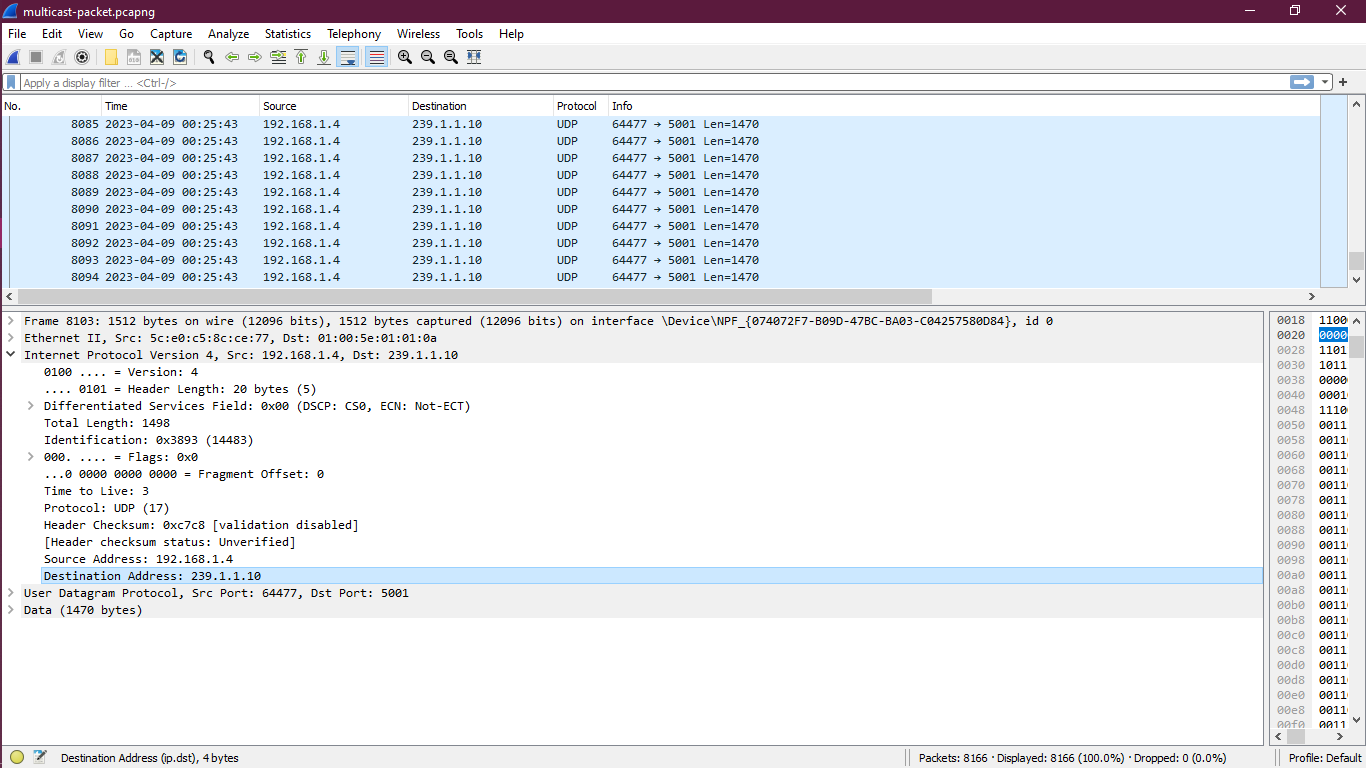The width and height of the screenshot is (1366, 768).
Task: Click the start capture shark fin icon
Action: [x=14, y=57]
